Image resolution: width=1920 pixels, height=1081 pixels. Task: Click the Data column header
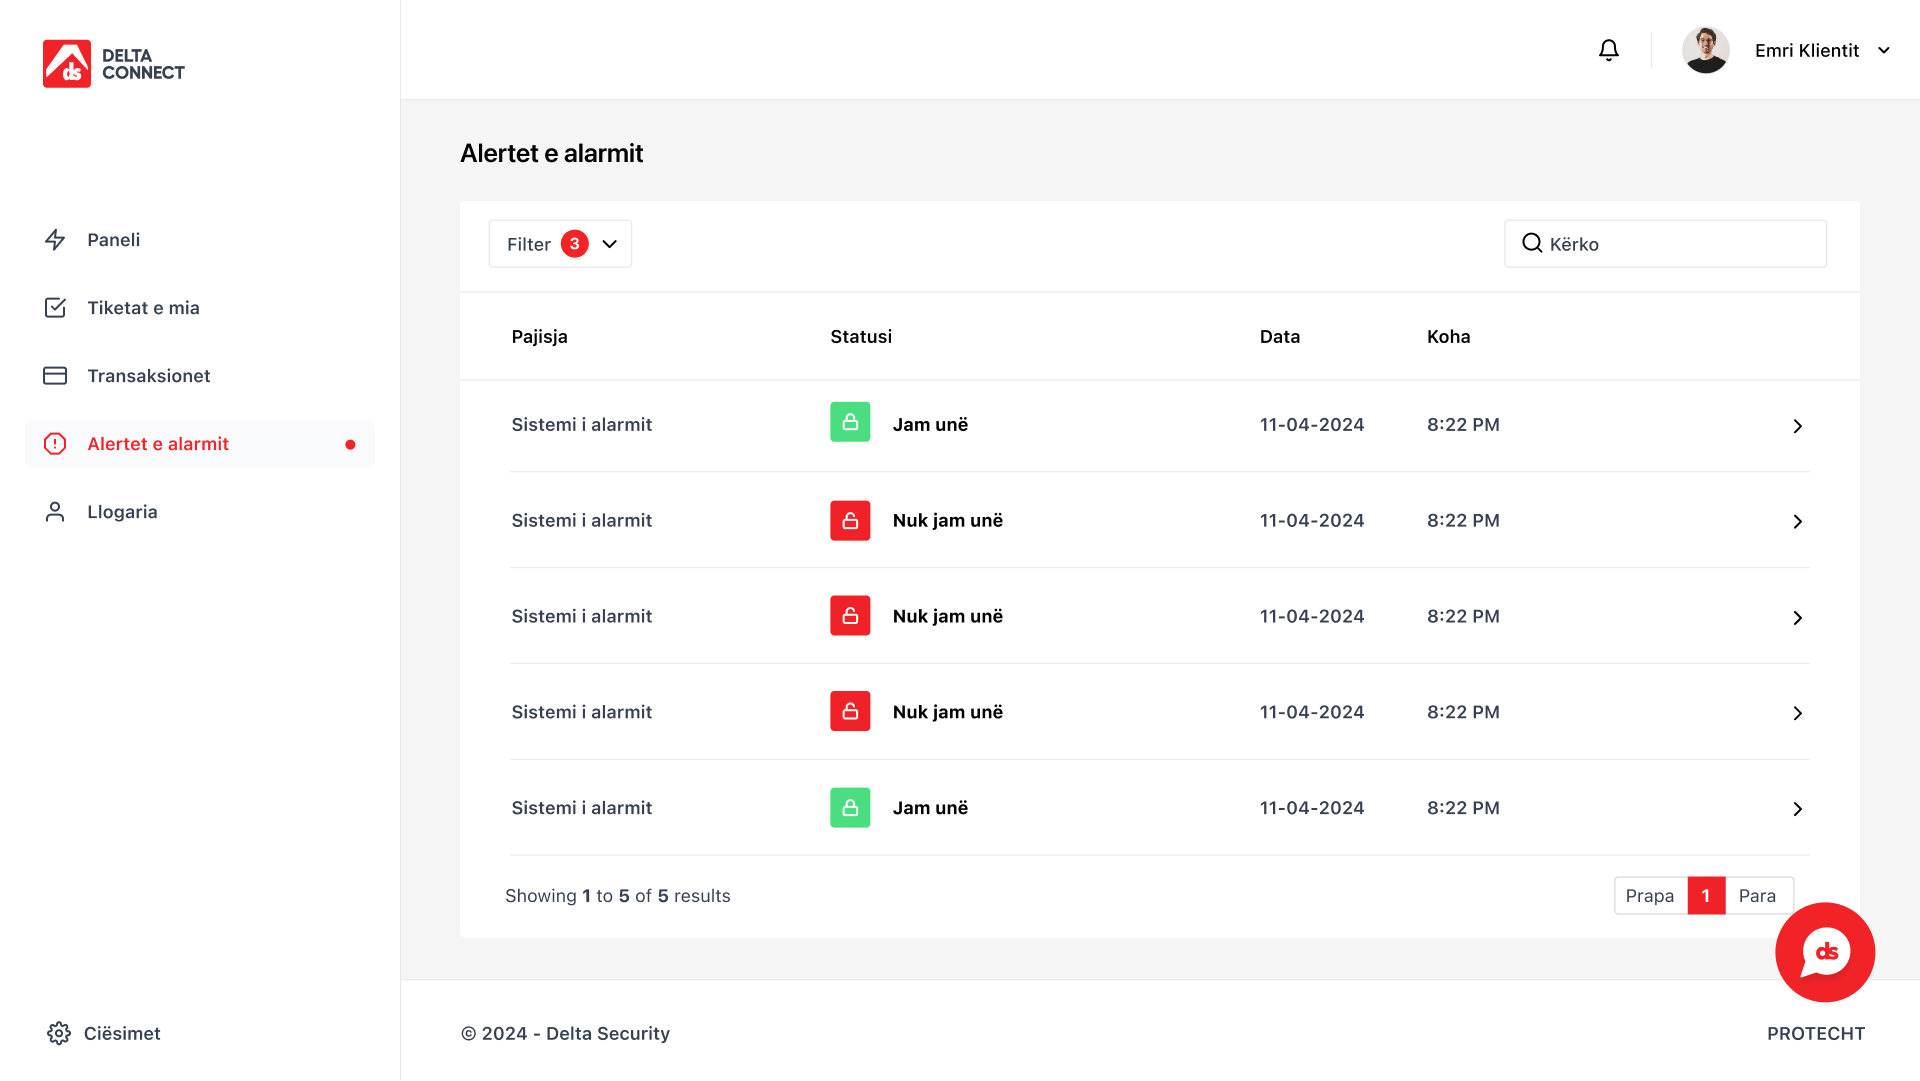coord(1280,337)
